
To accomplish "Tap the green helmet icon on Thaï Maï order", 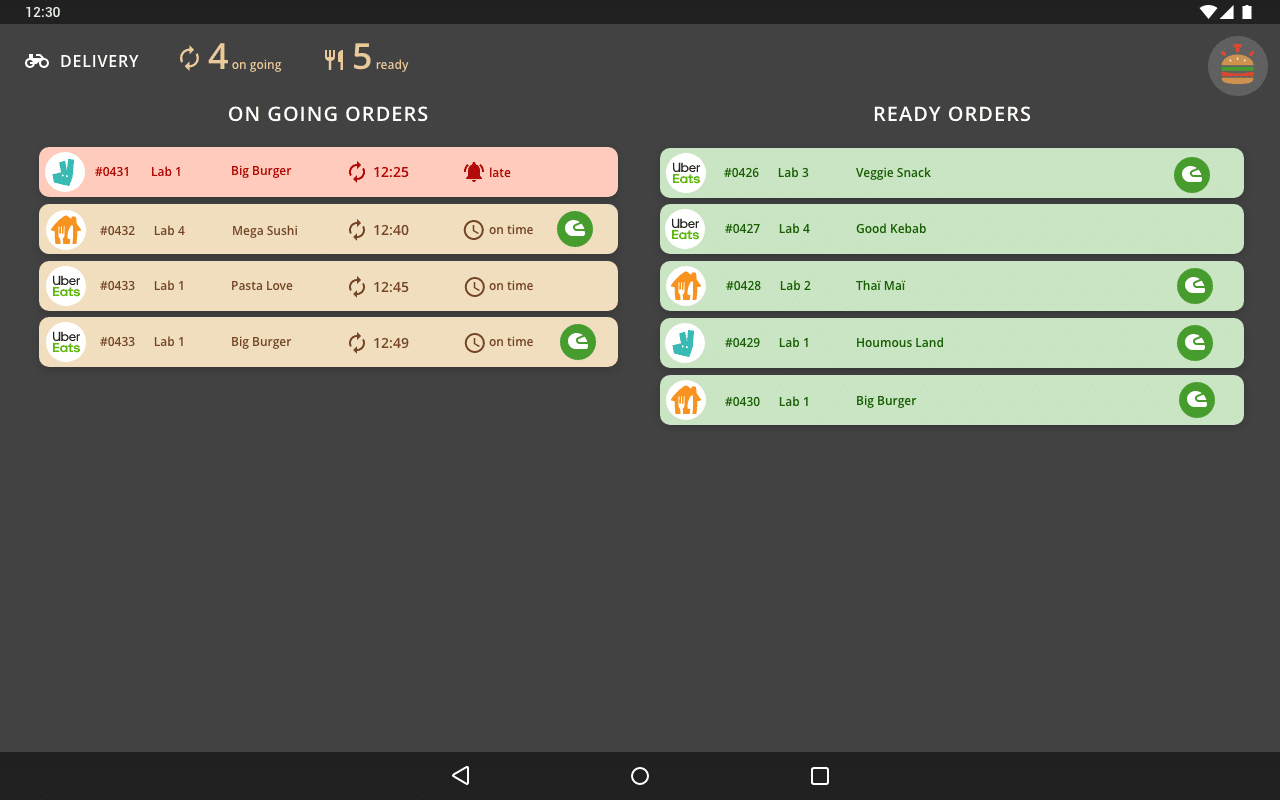I will tap(1195, 286).
